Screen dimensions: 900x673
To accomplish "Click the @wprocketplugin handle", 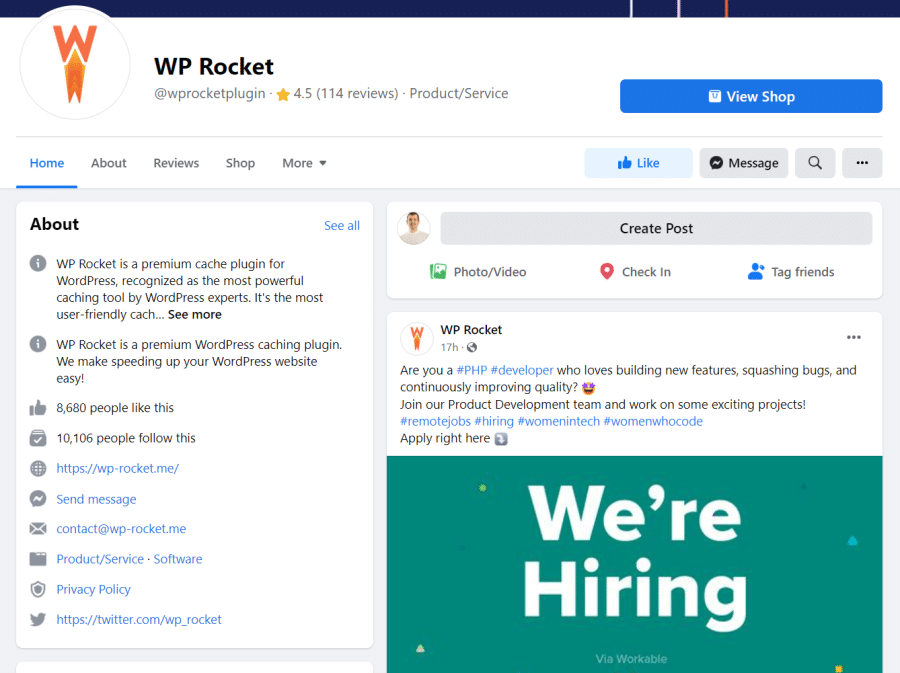I will (x=210, y=94).
